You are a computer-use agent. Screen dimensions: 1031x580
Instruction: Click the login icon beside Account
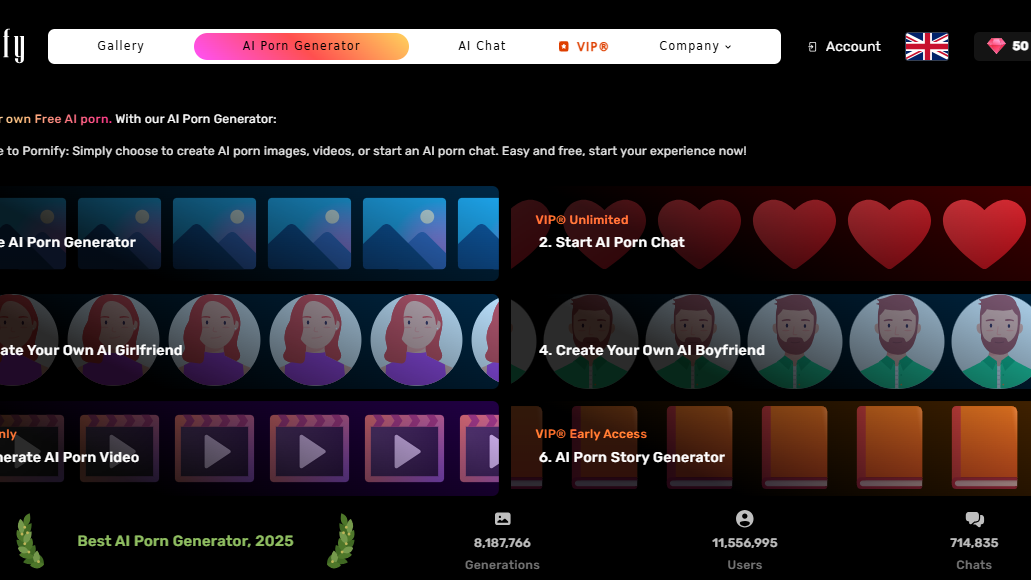pos(812,47)
